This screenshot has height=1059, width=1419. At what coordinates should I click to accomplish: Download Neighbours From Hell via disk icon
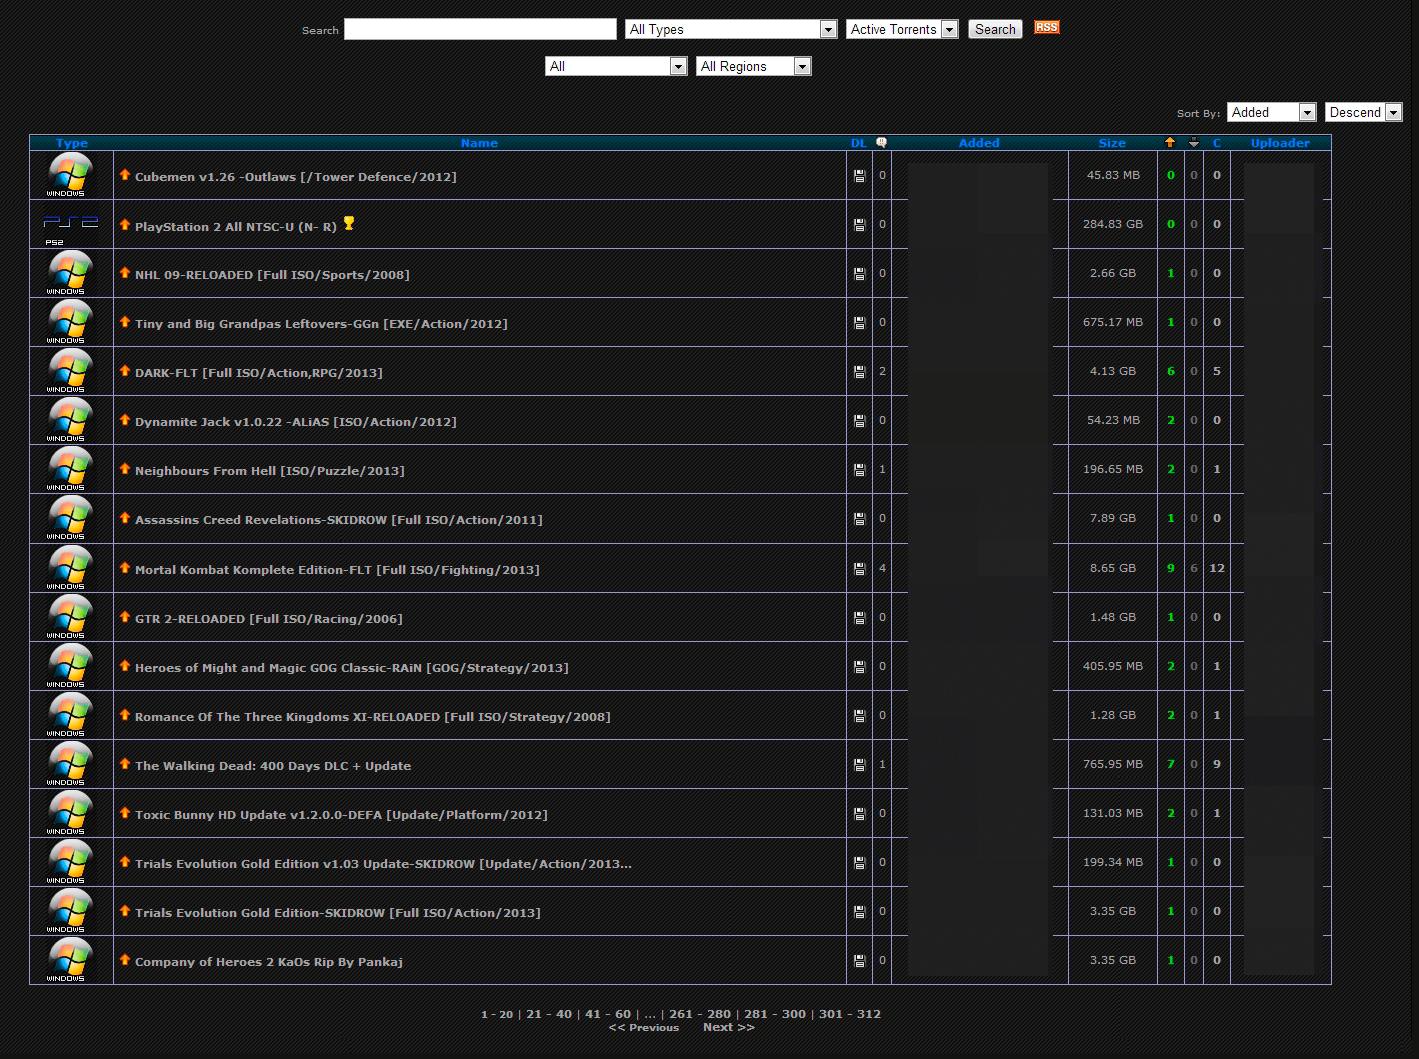859,470
